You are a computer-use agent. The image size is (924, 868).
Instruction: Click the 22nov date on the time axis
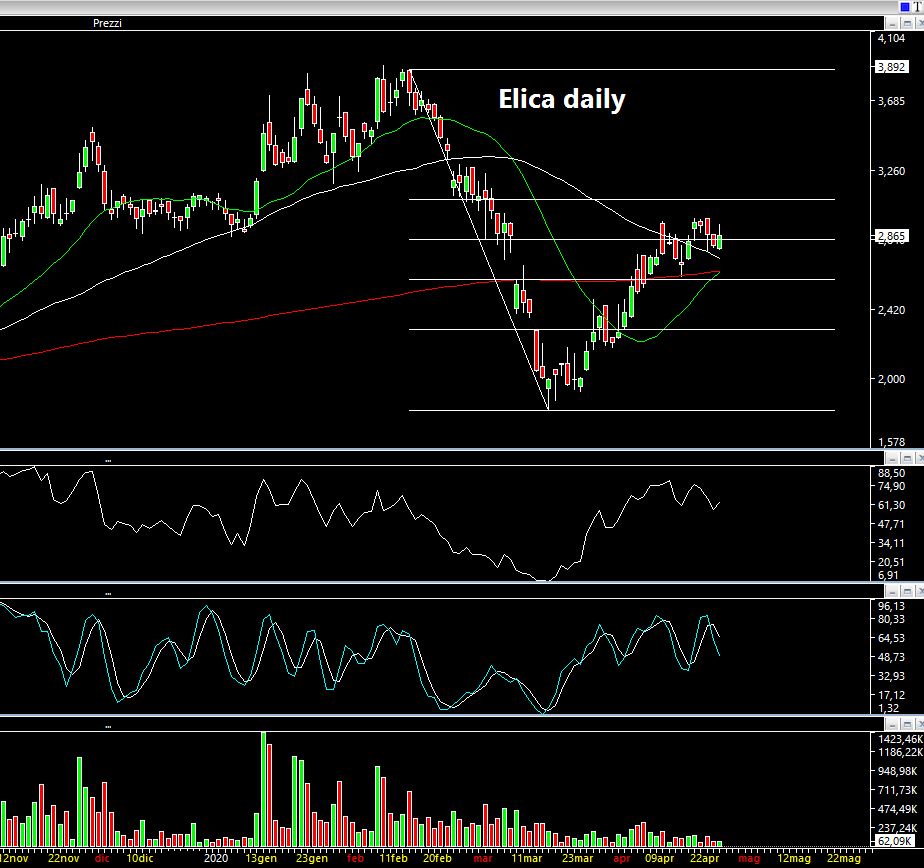coord(63,858)
